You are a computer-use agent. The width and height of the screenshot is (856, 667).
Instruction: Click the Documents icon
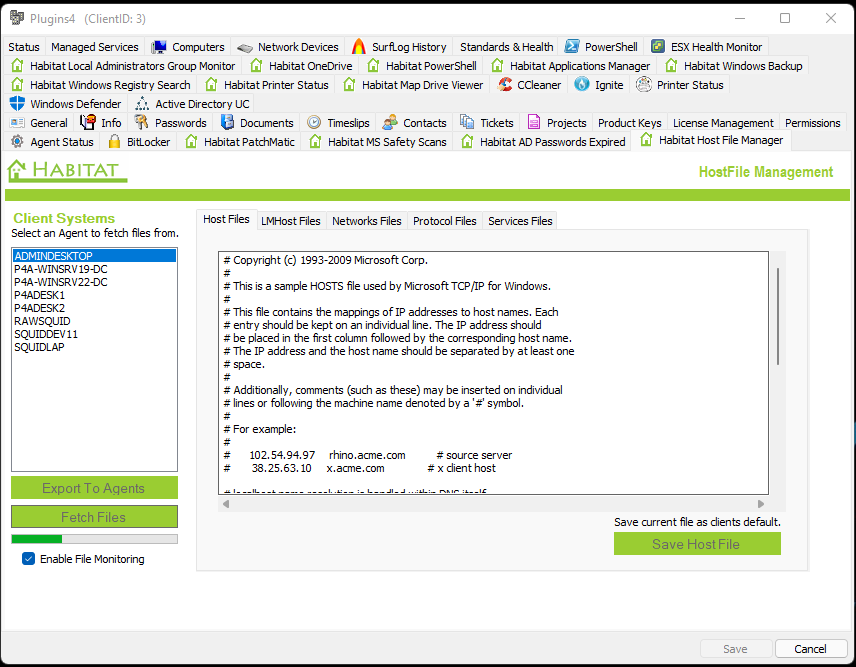point(227,122)
